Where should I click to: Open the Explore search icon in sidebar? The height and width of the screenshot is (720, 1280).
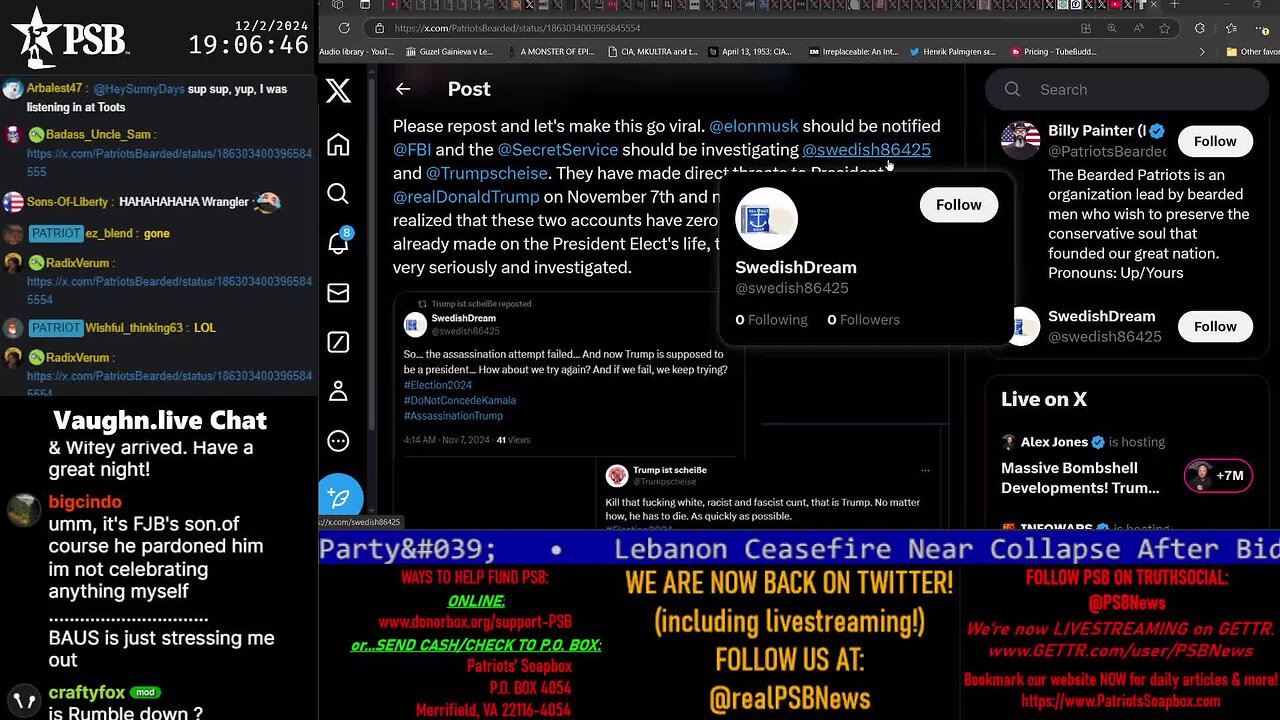pos(338,194)
